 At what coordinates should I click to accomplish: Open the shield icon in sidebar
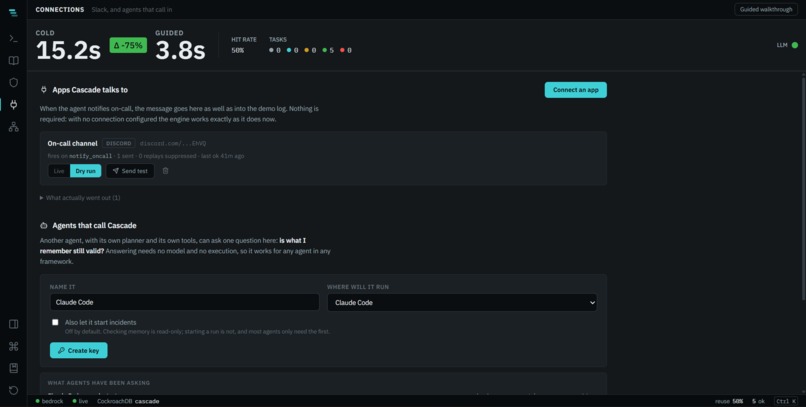13,83
